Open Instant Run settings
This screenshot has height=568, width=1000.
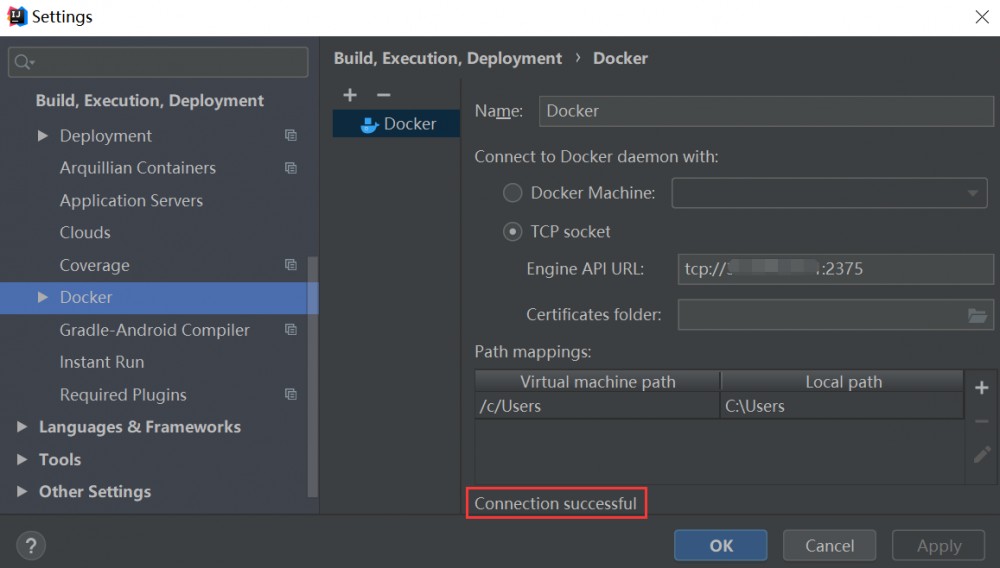click(x=101, y=361)
